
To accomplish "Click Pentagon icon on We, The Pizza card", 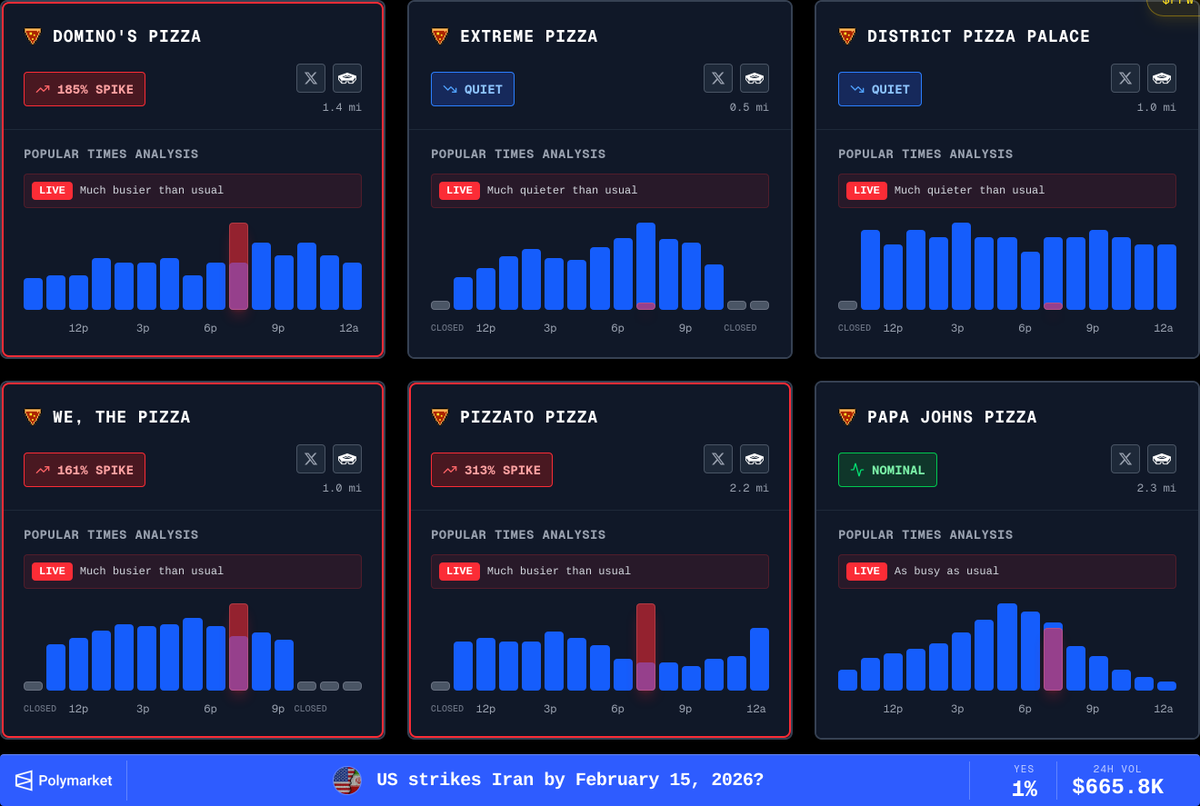I will (x=347, y=459).
